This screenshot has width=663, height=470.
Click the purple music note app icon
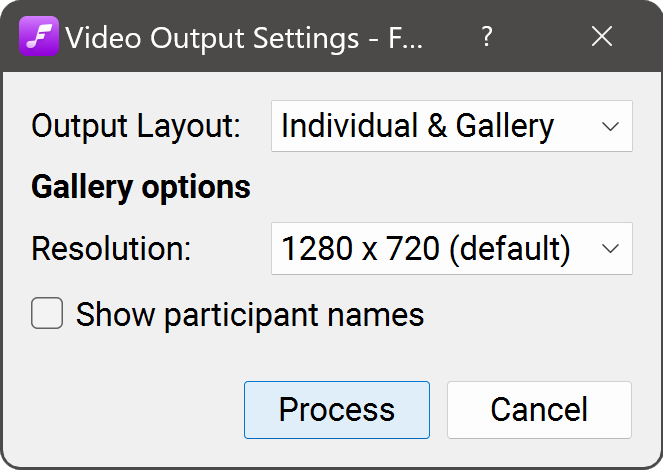point(39,37)
